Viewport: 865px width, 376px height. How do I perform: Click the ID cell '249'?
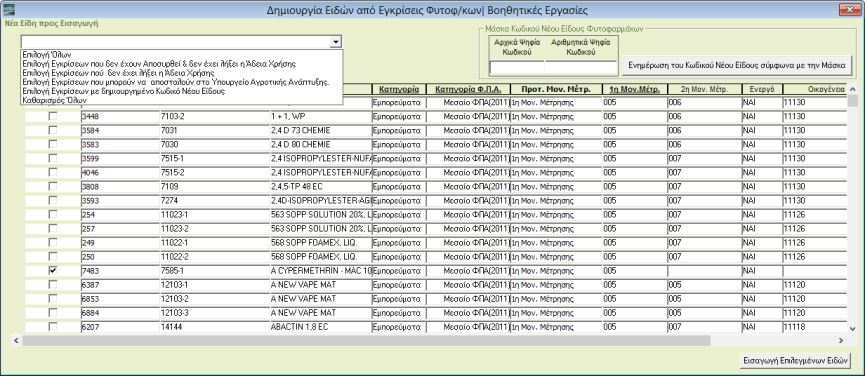(x=120, y=243)
